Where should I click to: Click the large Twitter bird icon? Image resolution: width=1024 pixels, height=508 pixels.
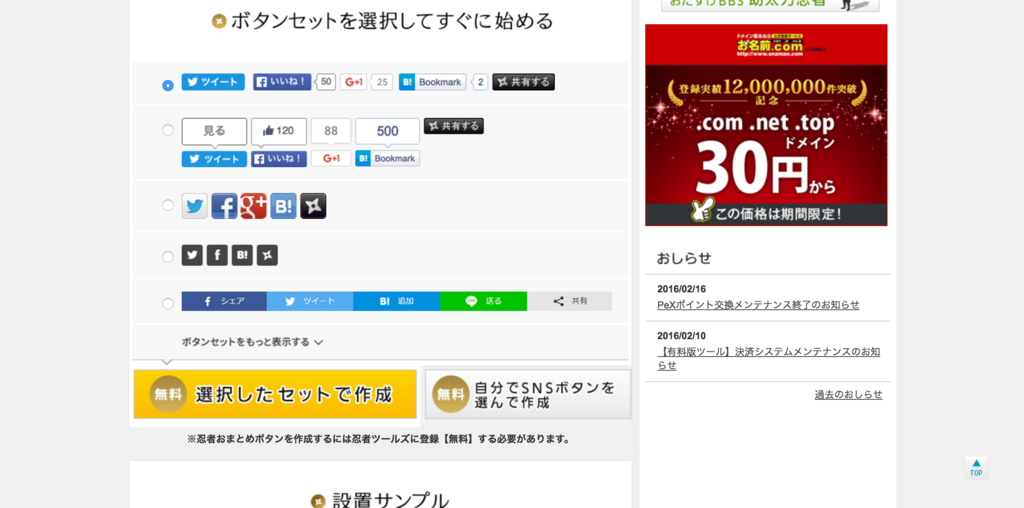click(x=195, y=206)
